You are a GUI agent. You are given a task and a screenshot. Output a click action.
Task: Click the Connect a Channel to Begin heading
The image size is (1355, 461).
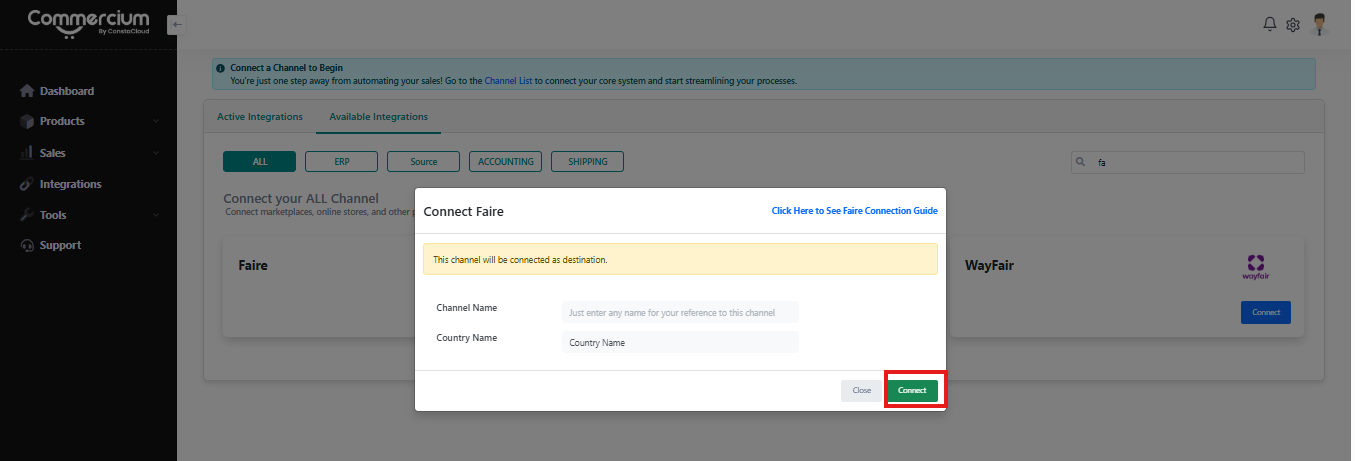(x=286, y=68)
